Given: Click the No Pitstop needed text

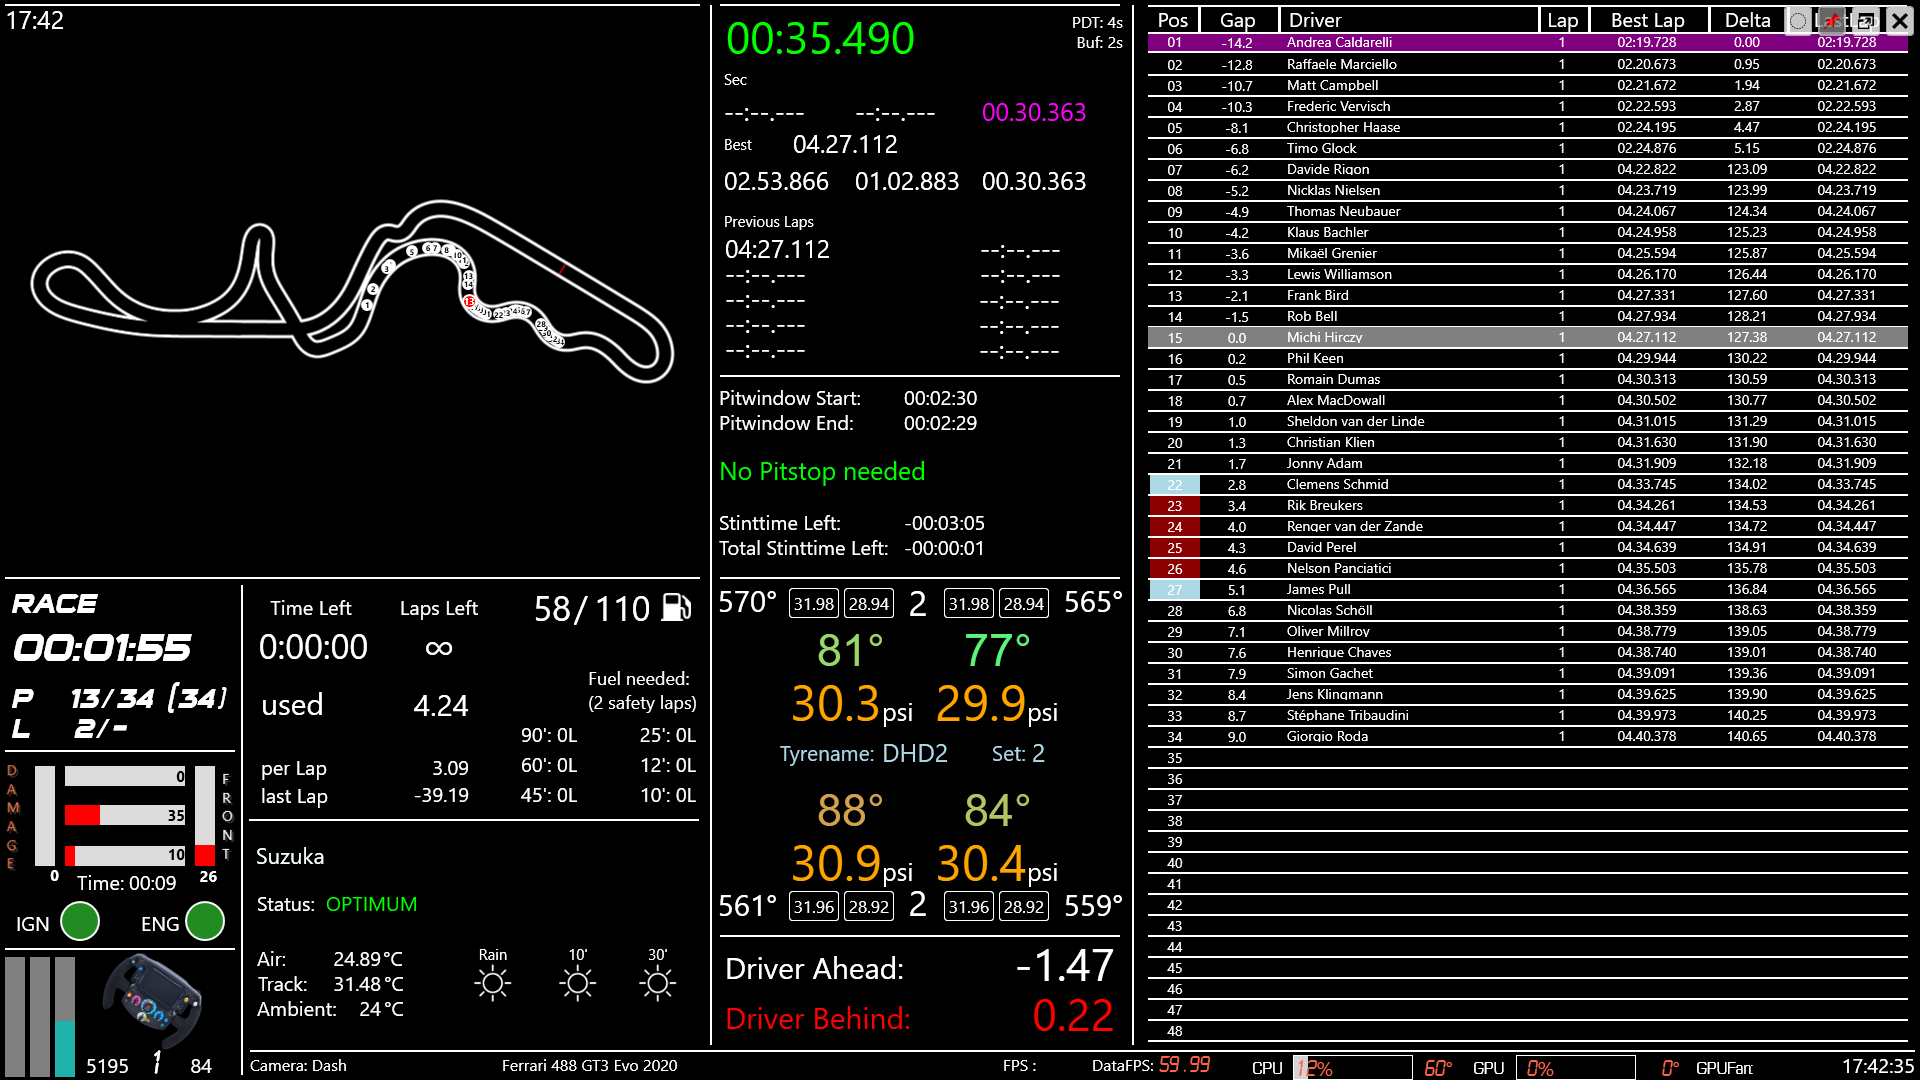Looking at the screenshot, I should click(822, 472).
